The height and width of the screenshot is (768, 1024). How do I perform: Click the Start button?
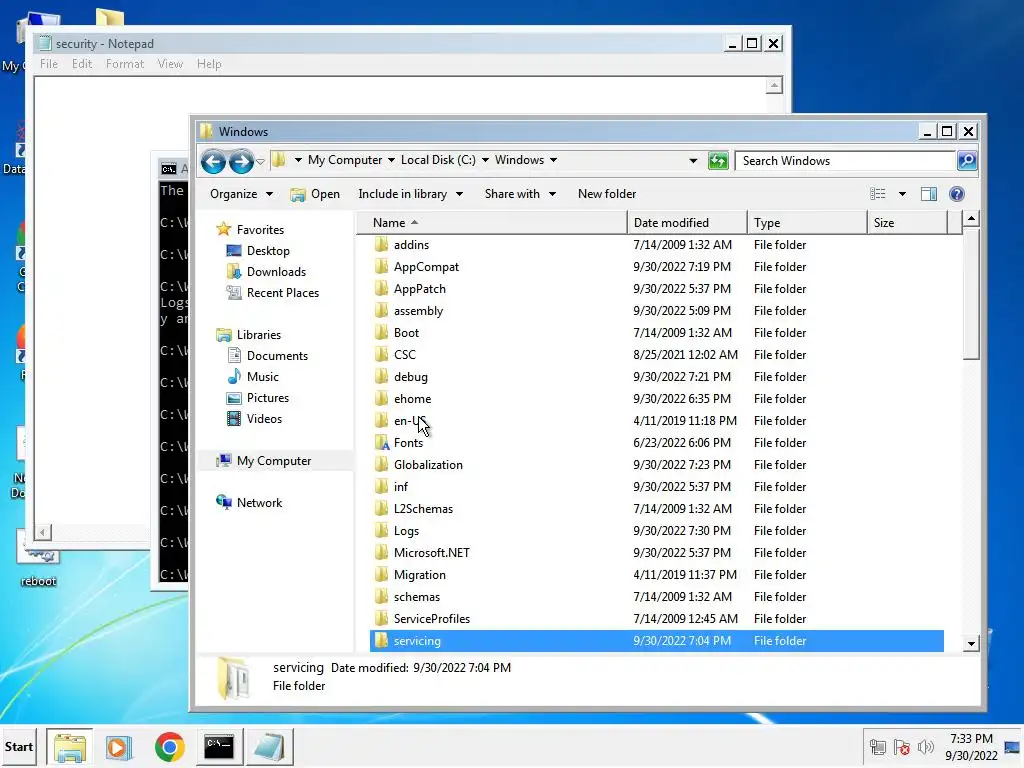point(19,747)
